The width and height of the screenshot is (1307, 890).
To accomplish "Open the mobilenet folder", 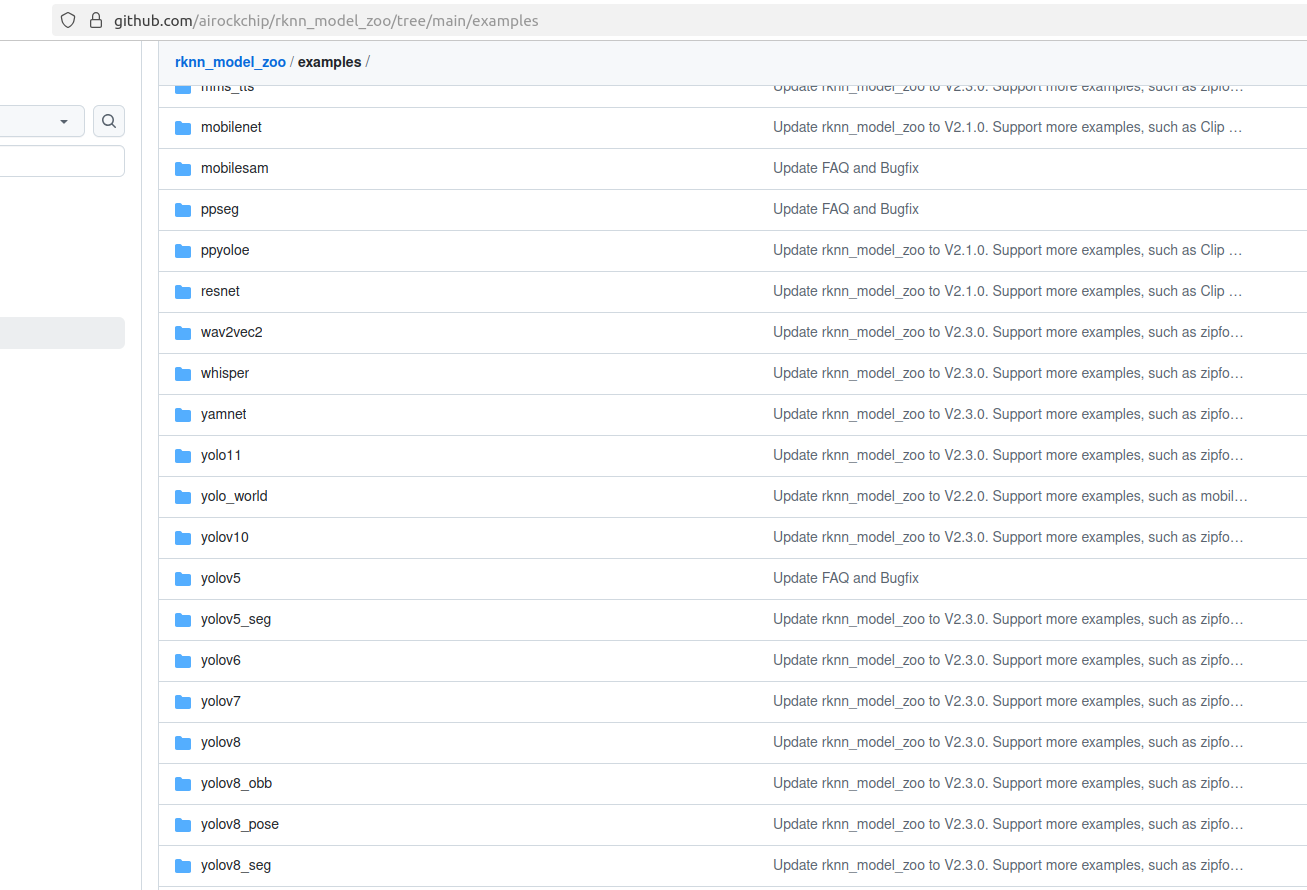I will click(231, 127).
